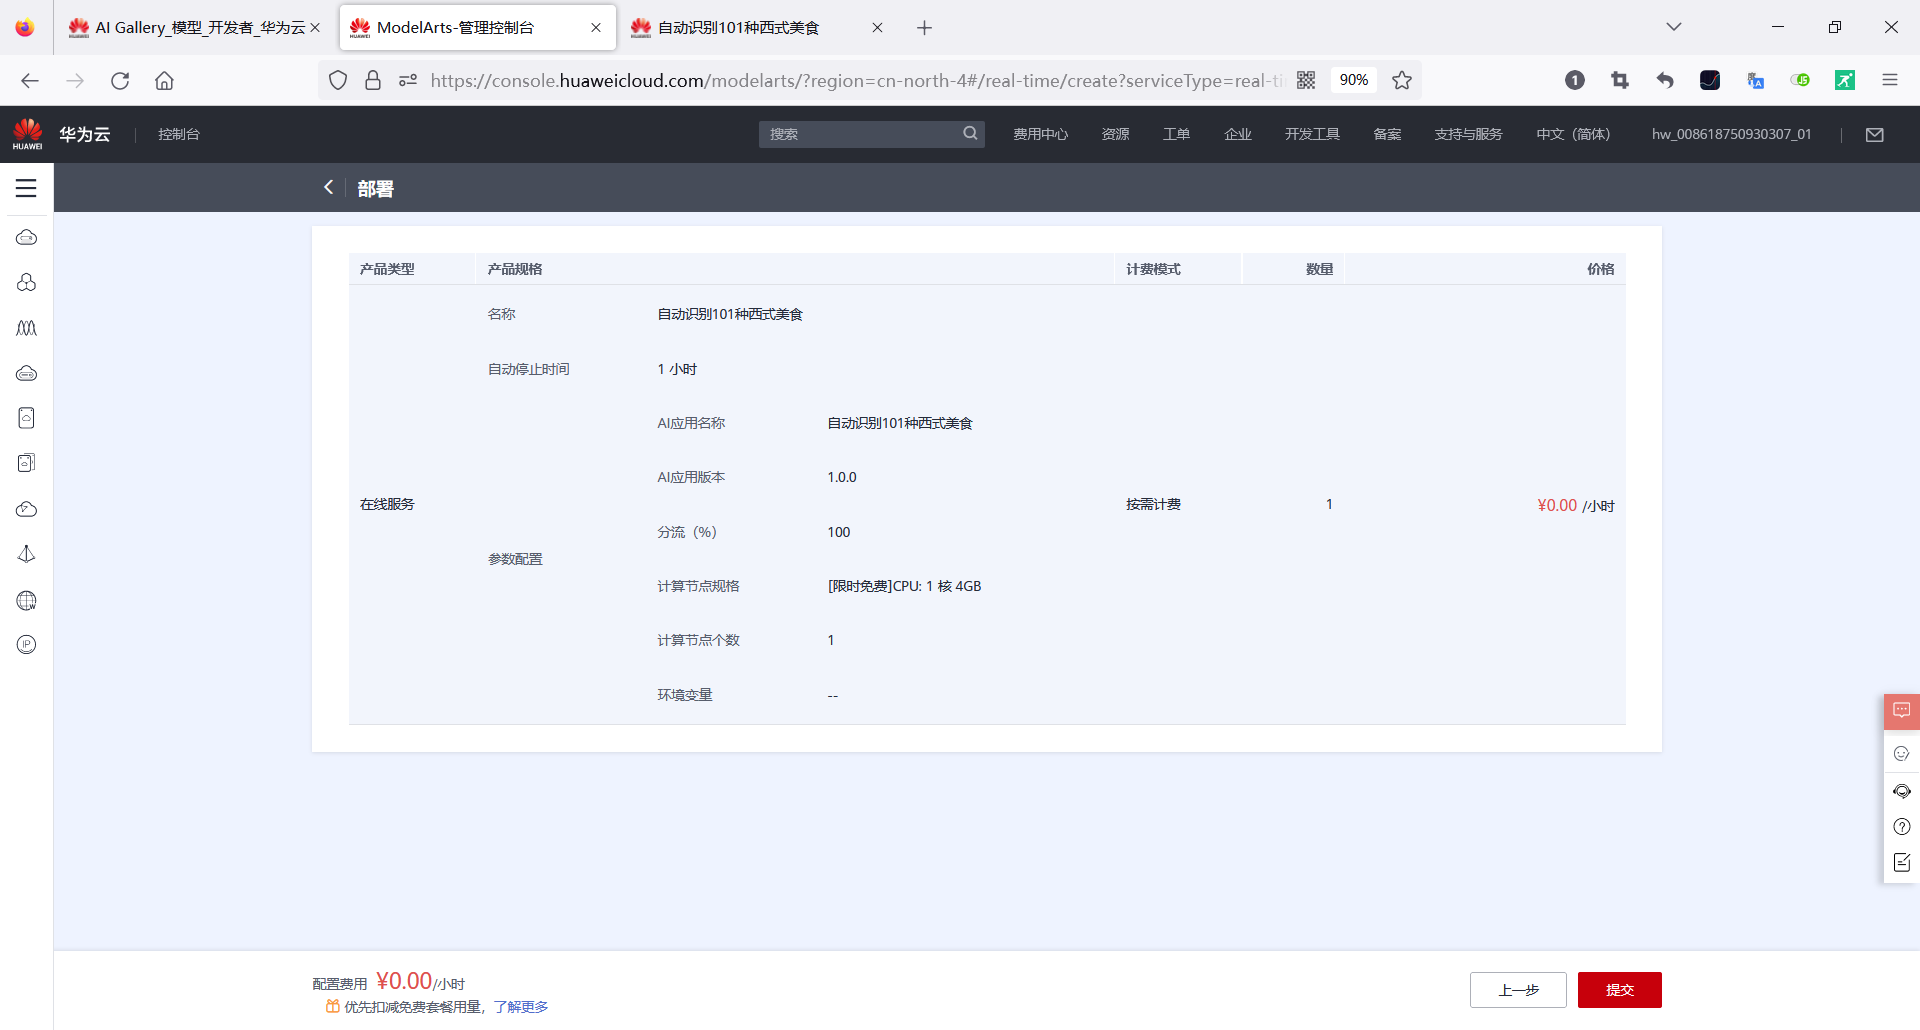The image size is (1920, 1030).
Task: Switch to the 自动识别101种西式美食 browser tab
Action: point(737,27)
